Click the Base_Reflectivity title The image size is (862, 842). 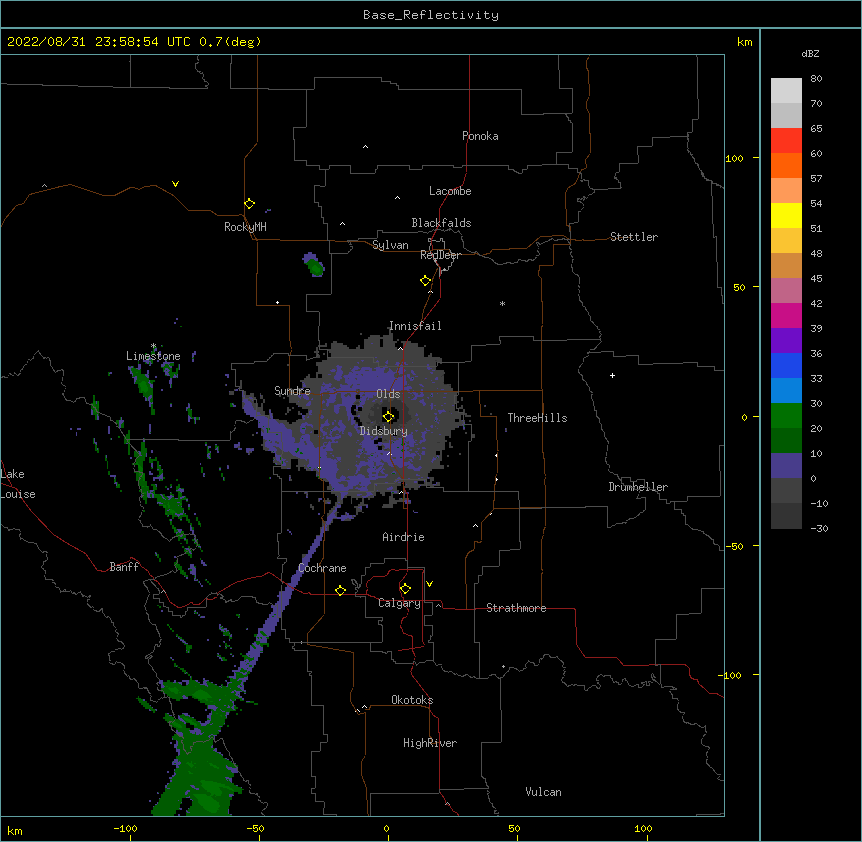tap(431, 15)
